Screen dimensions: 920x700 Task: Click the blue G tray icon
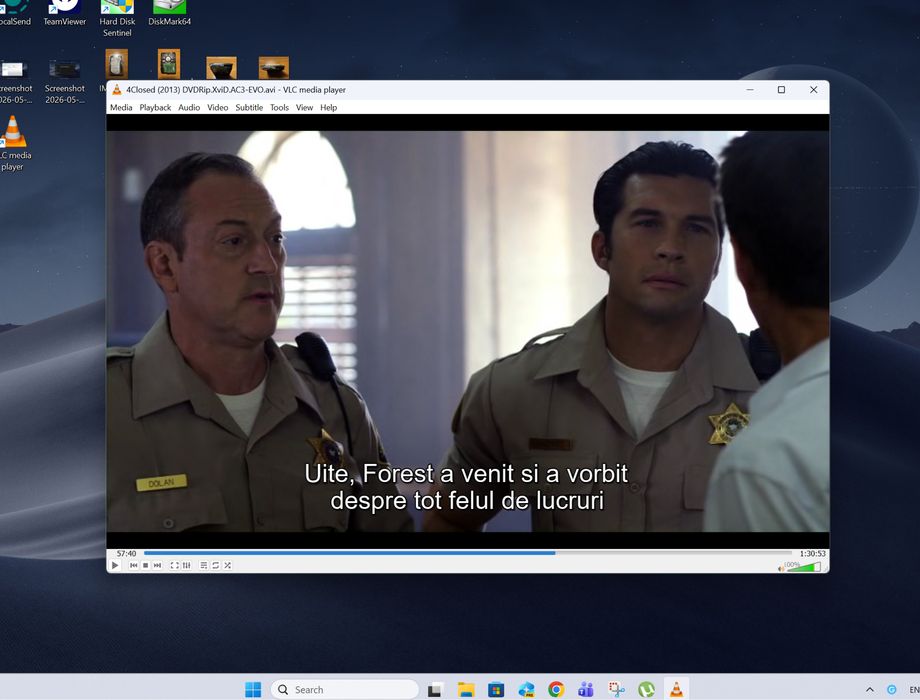coord(891,689)
